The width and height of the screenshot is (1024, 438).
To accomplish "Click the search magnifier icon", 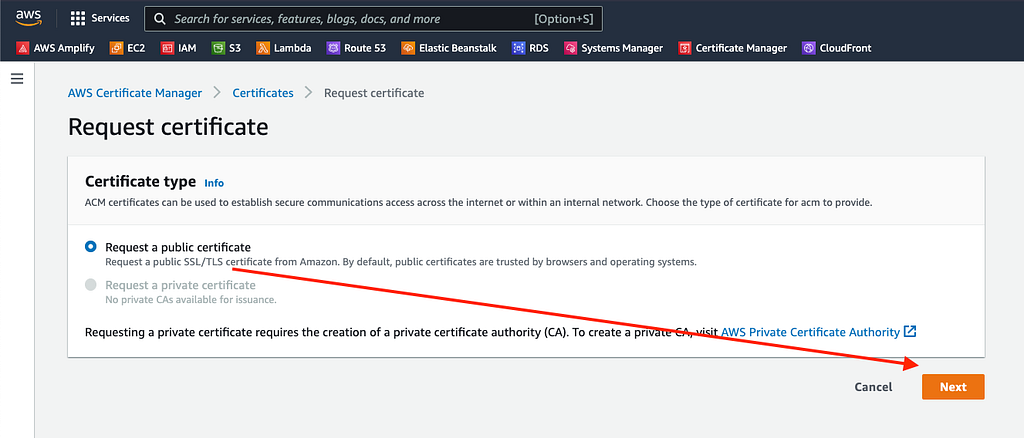I will click(x=159, y=19).
